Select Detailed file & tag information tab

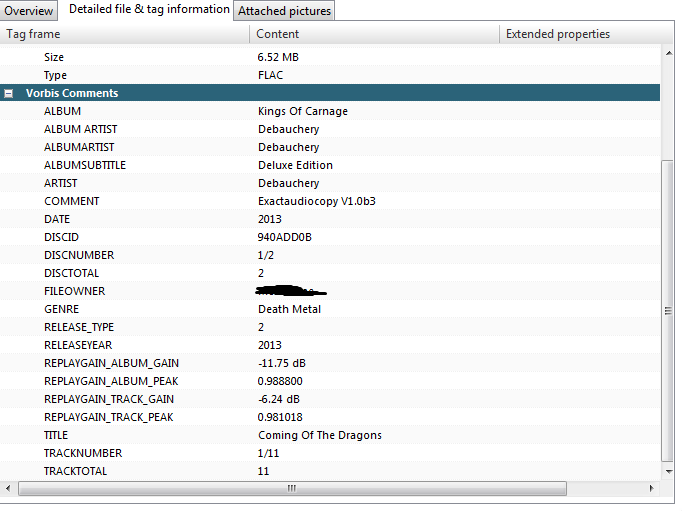tap(148, 10)
